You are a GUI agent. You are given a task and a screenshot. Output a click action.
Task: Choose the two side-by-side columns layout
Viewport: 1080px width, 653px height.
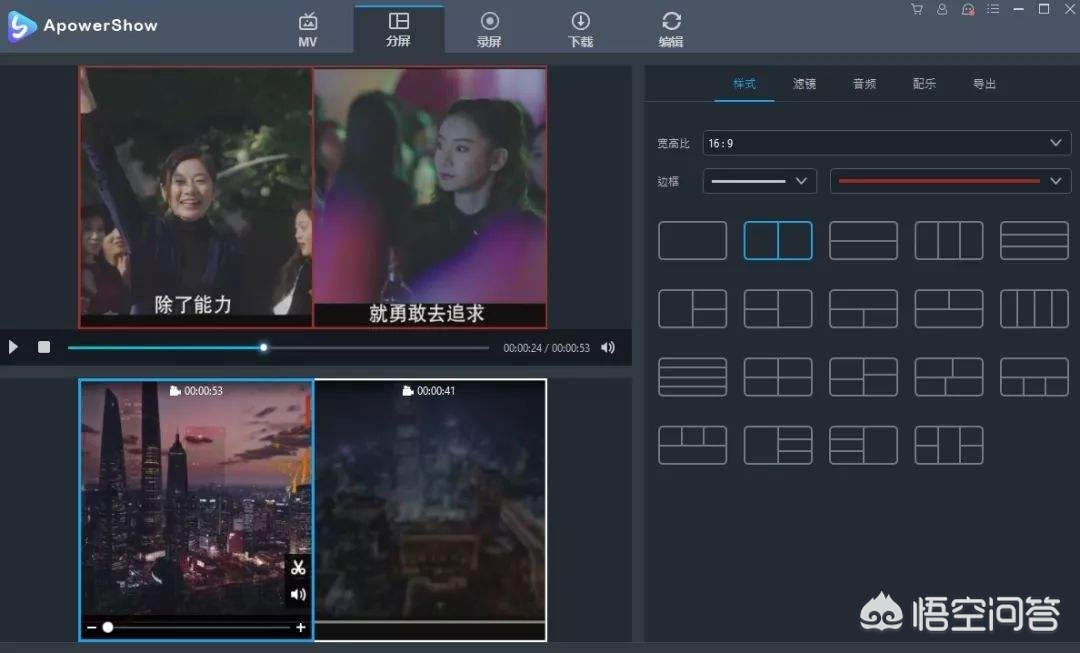point(778,240)
